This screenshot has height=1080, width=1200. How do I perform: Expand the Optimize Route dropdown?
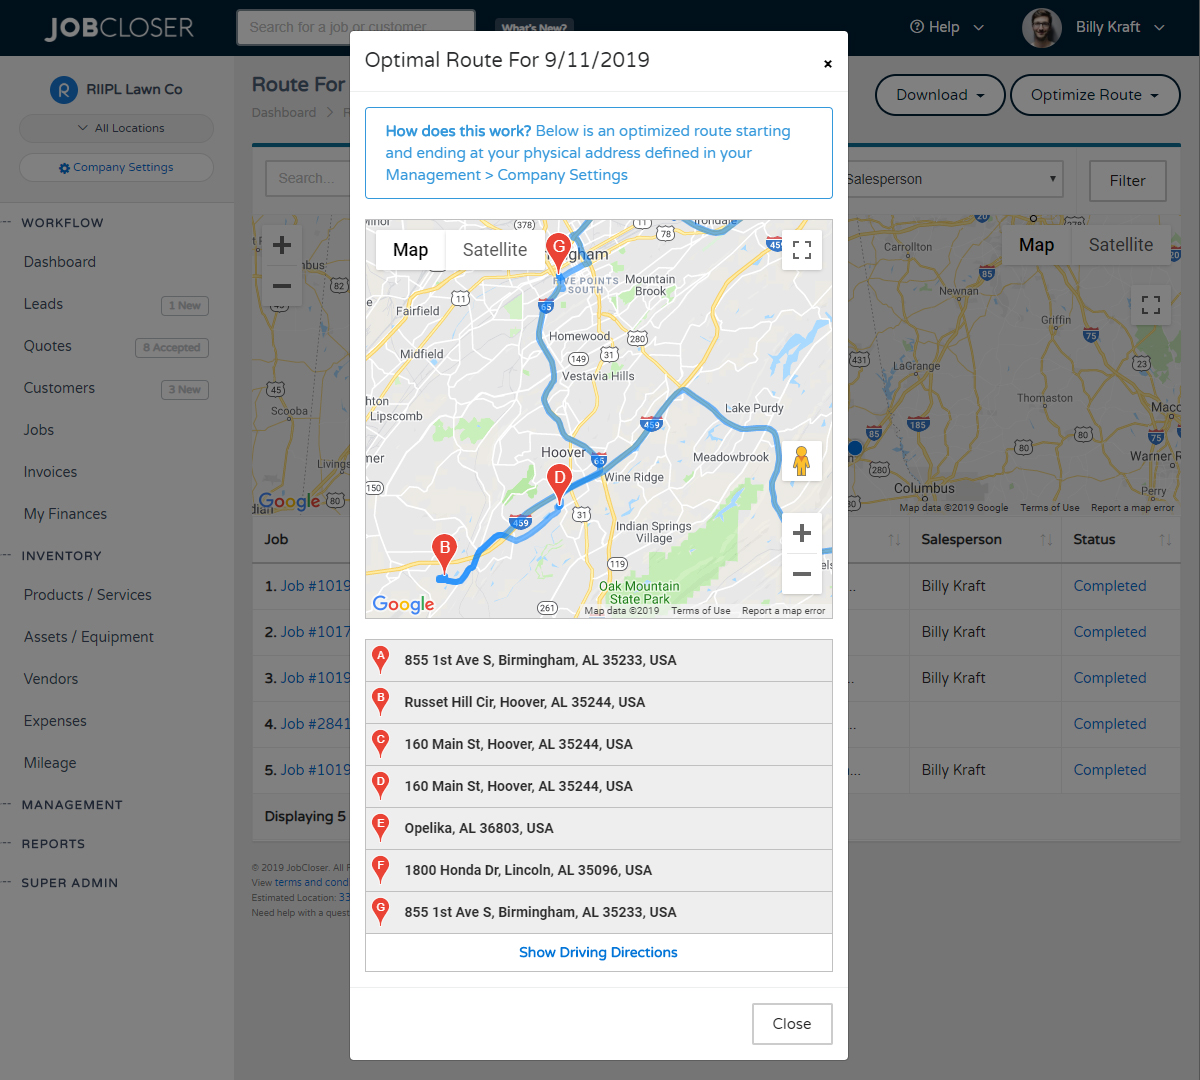[1095, 95]
